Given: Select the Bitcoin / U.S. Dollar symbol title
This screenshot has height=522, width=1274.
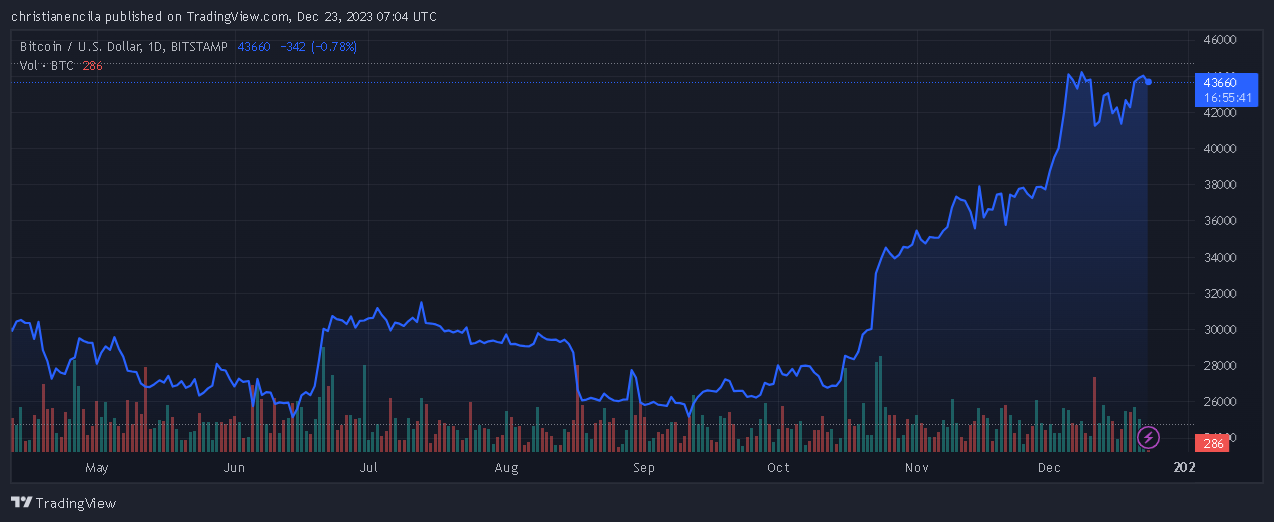Looking at the screenshot, I should [x=123, y=46].
